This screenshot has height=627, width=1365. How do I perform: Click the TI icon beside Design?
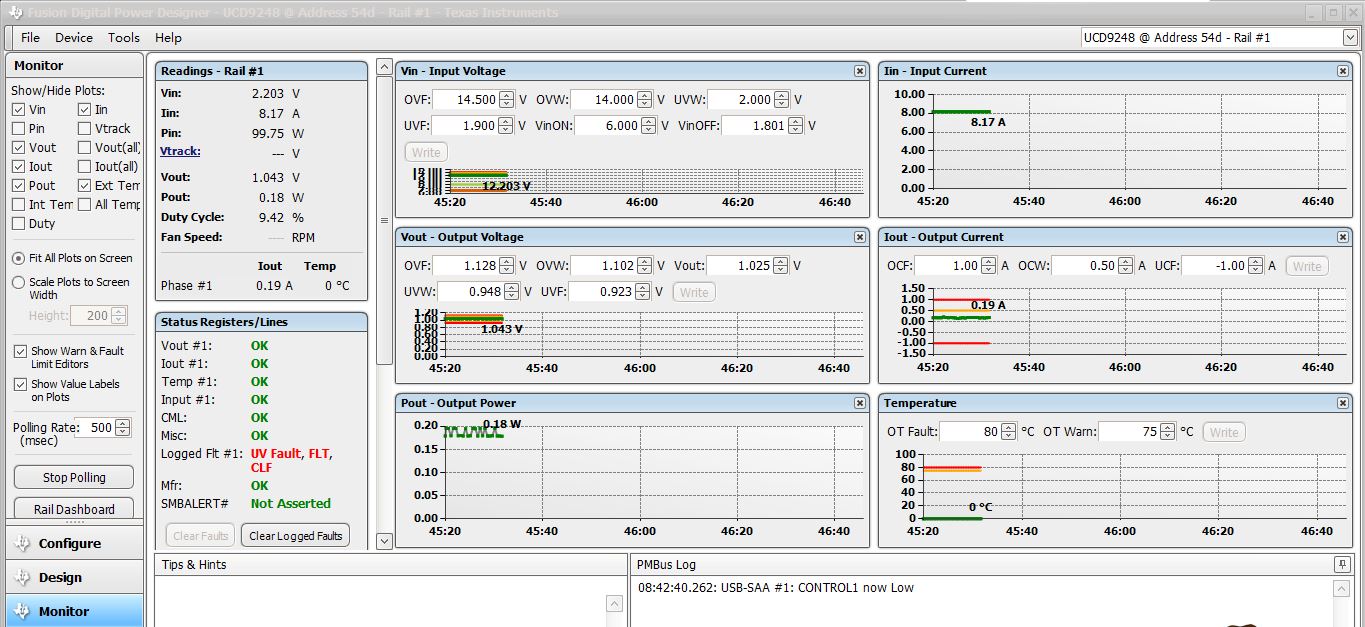coord(21,577)
